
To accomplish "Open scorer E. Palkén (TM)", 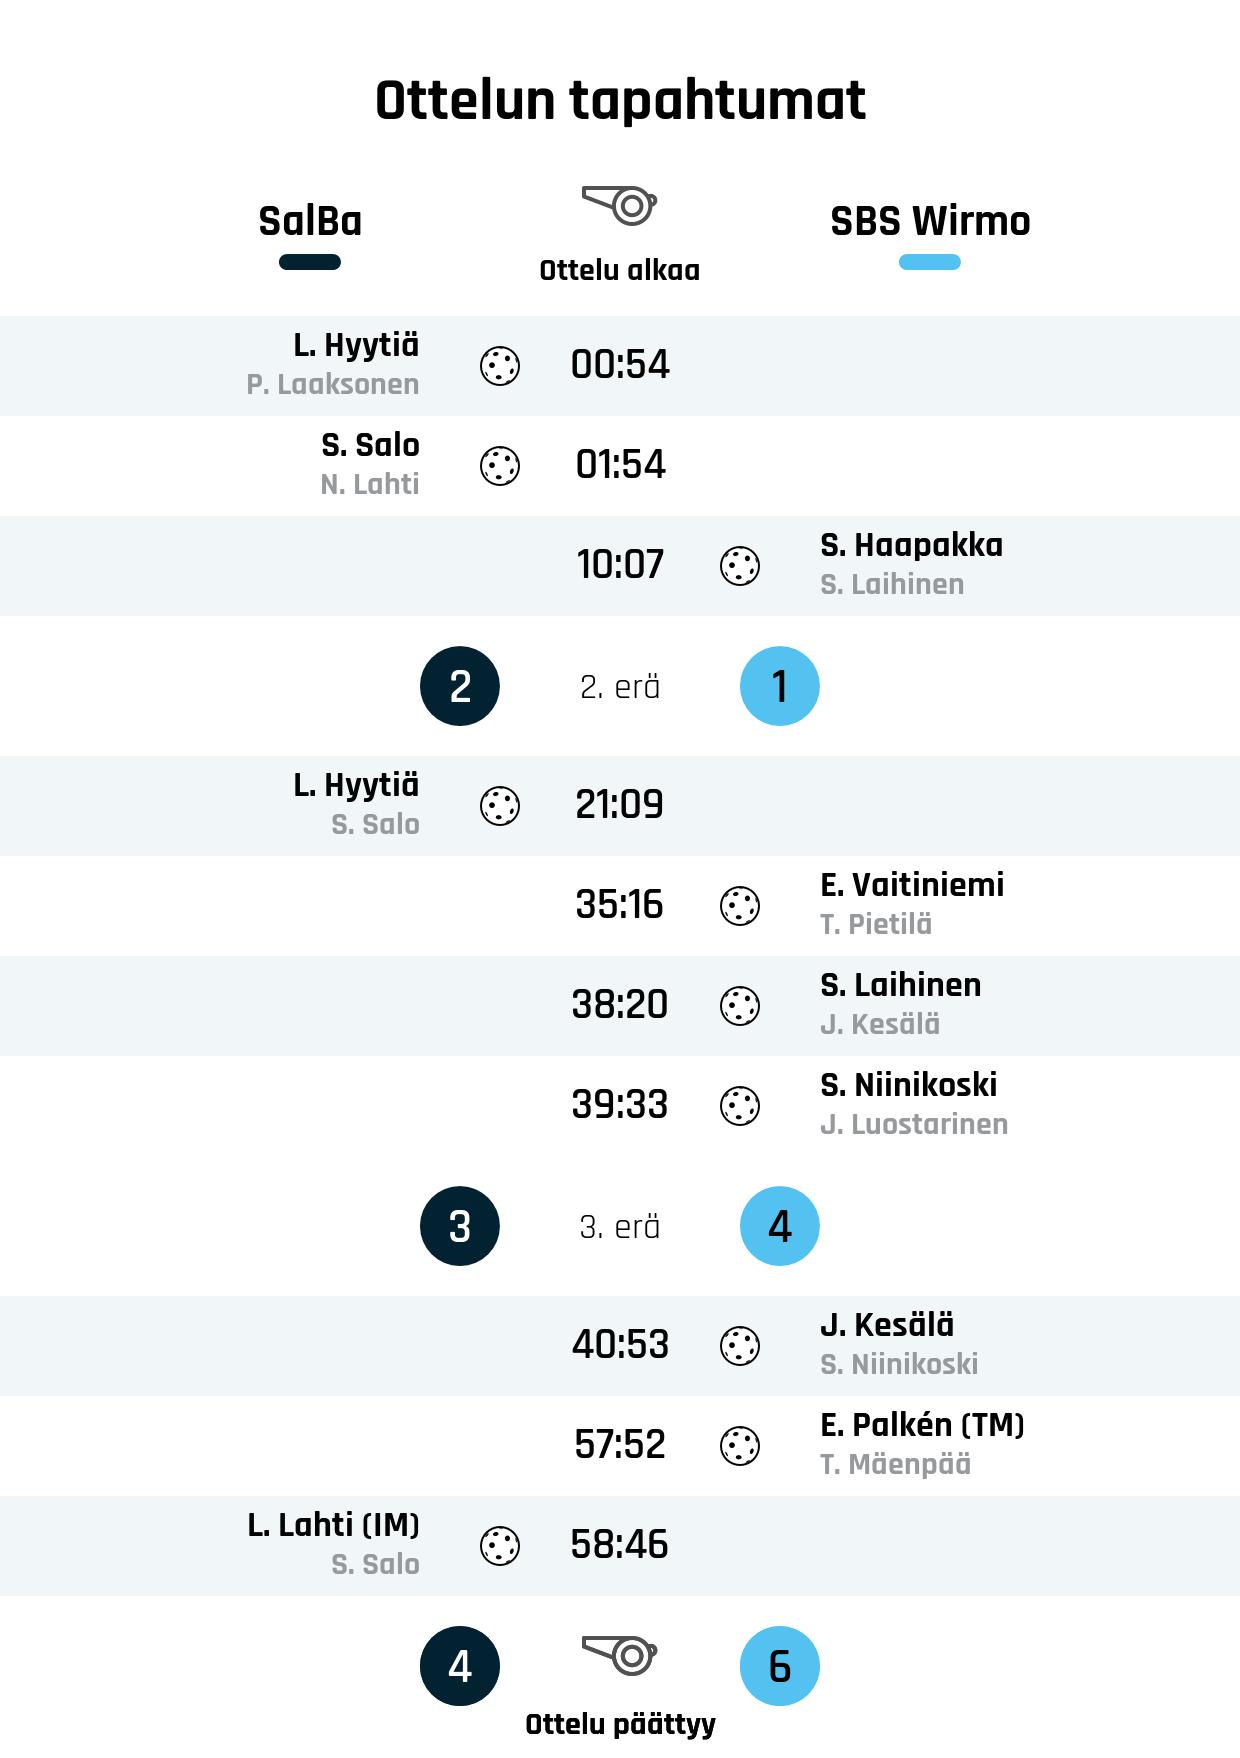I will (922, 1425).
